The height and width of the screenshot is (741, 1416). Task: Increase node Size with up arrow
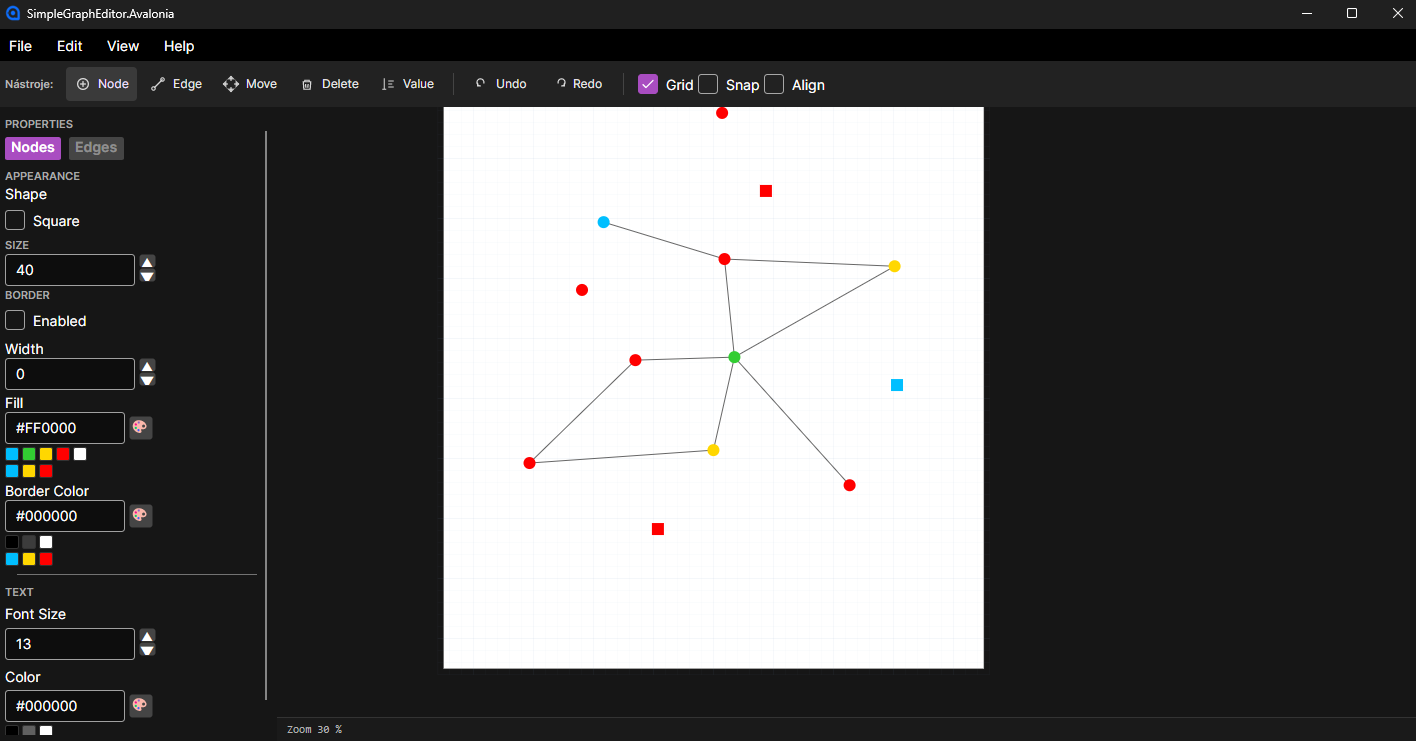click(147, 263)
